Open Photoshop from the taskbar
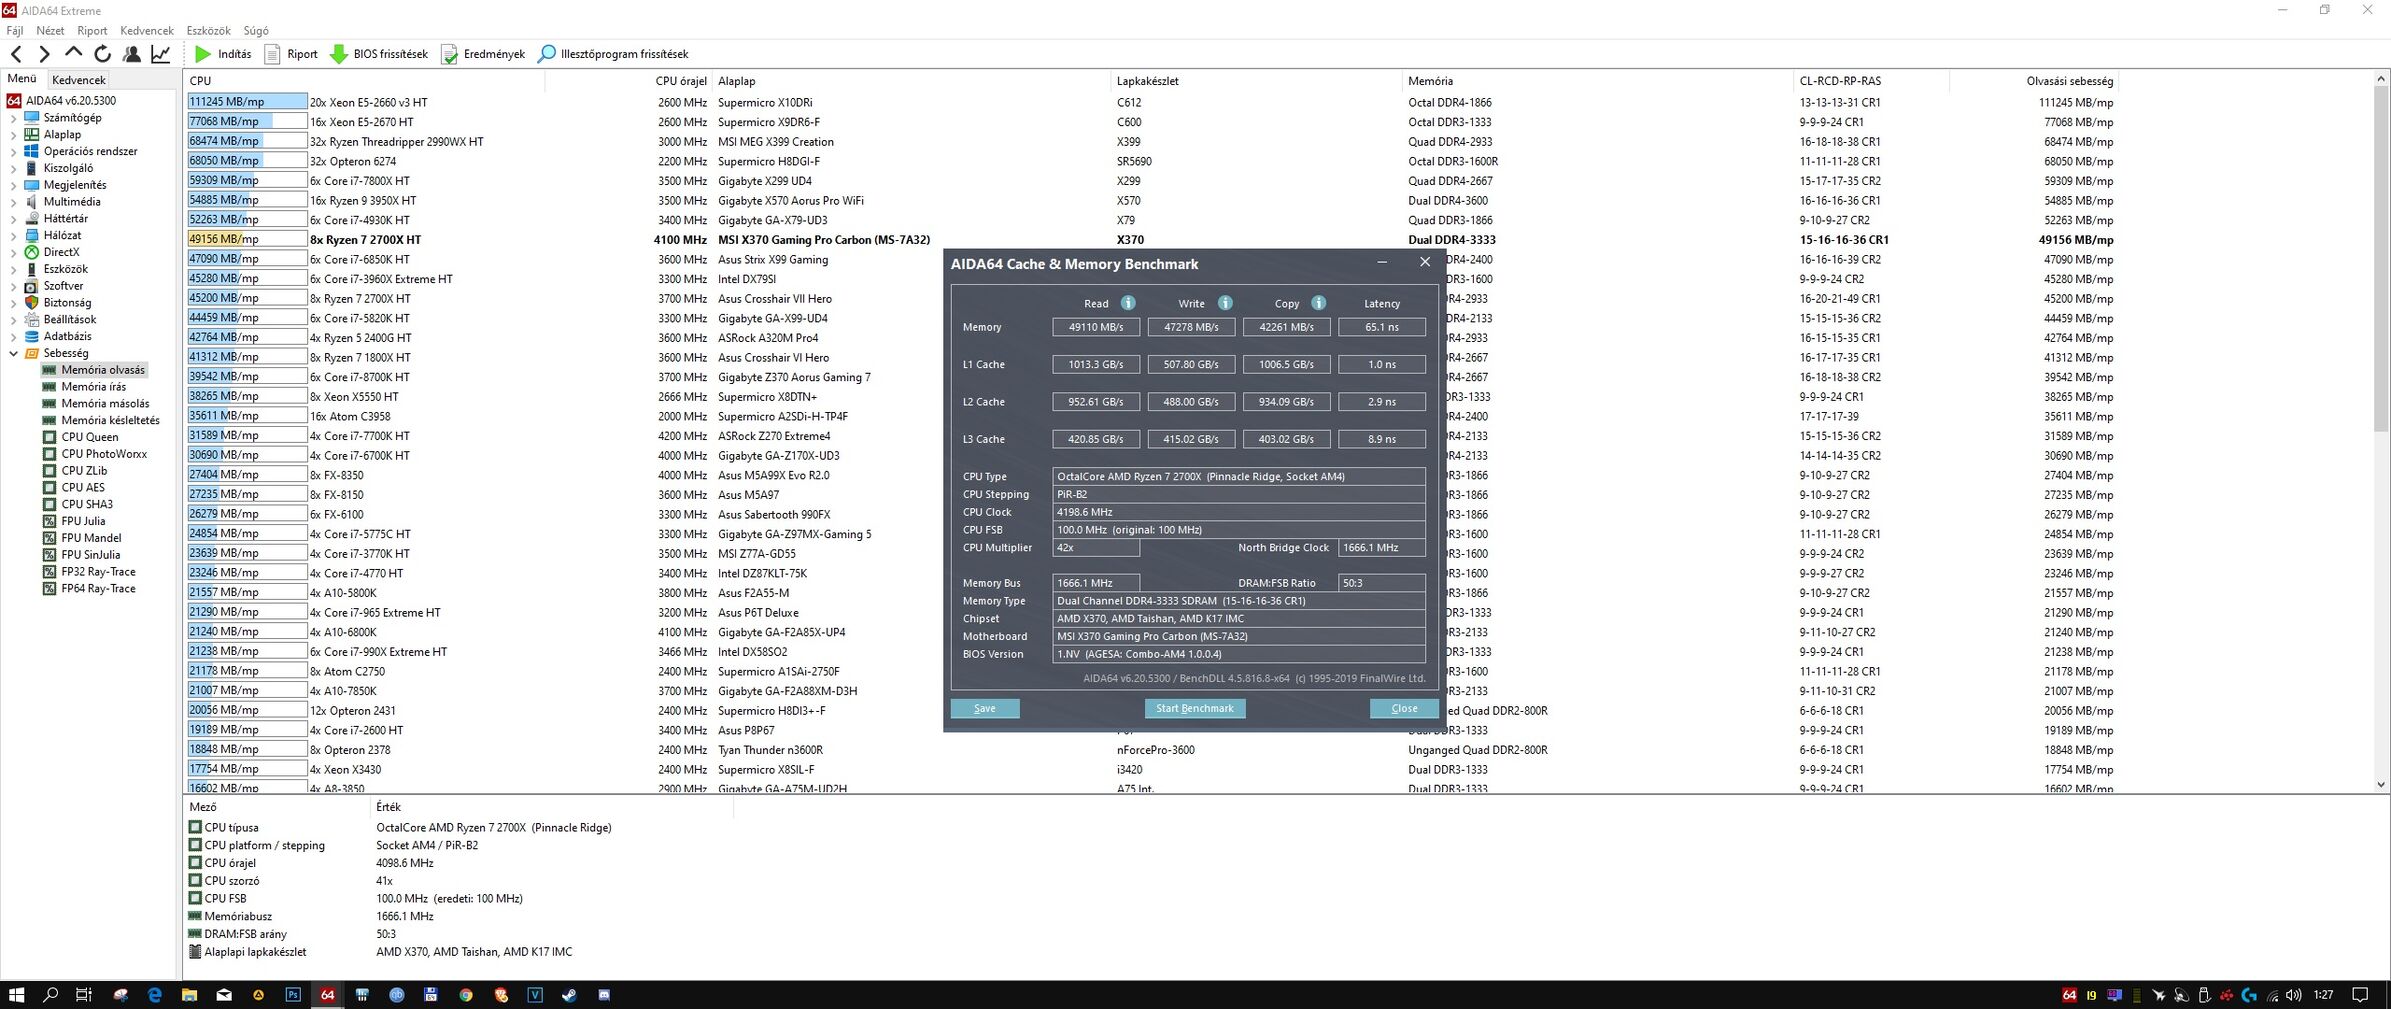This screenshot has width=2391, height=1009. [293, 995]
